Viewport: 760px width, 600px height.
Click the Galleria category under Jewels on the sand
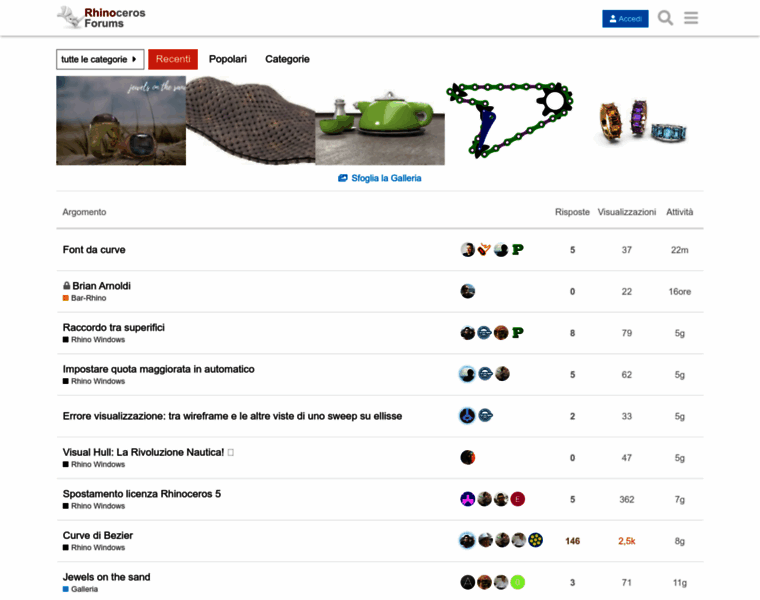[x=80, y=589]
